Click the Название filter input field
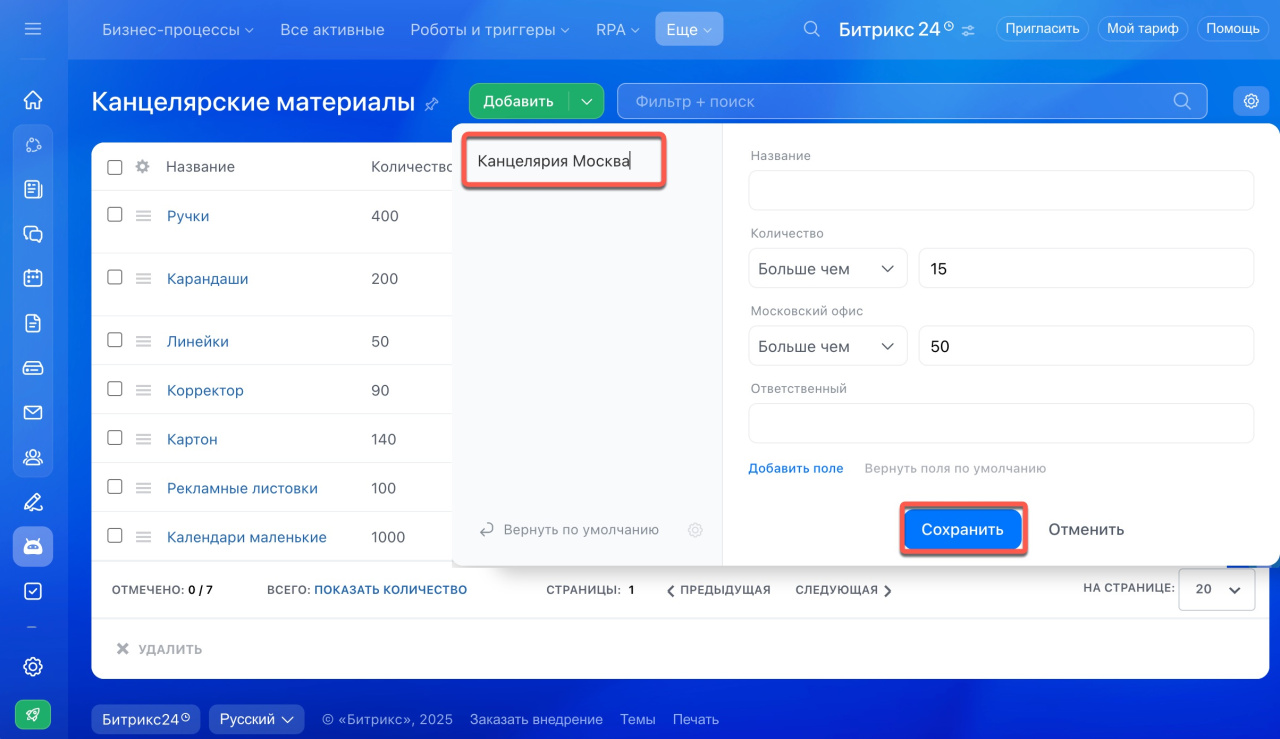The width and height of the screenshot is (1280, 739). click(x=1001, y=190)
